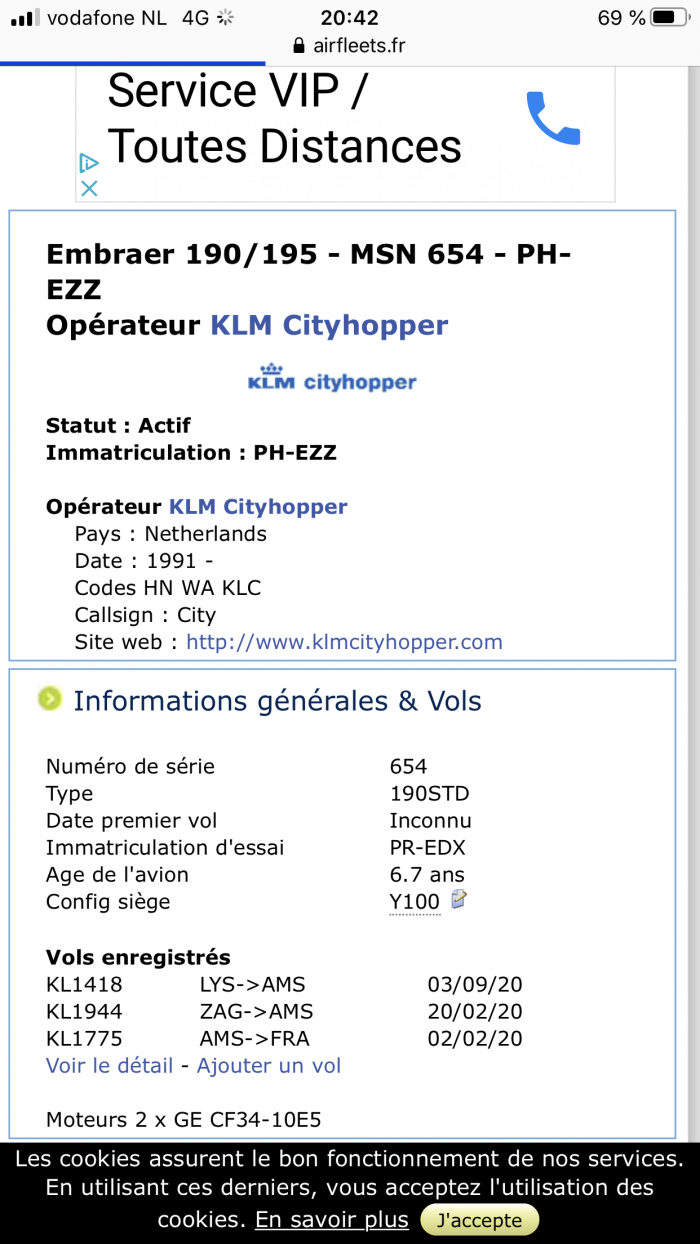Select the KL1418 LYS->AMS flight row

tap(284, 984)
